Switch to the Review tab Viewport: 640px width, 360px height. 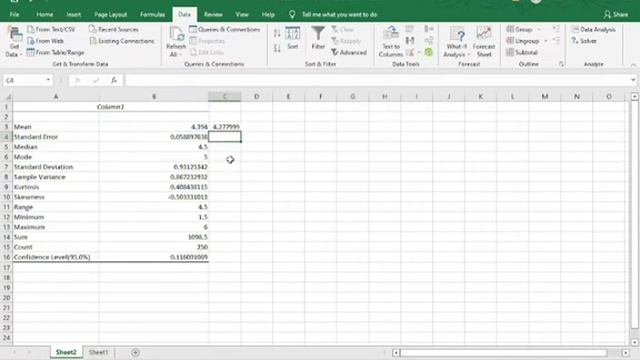tap(213, 14)
